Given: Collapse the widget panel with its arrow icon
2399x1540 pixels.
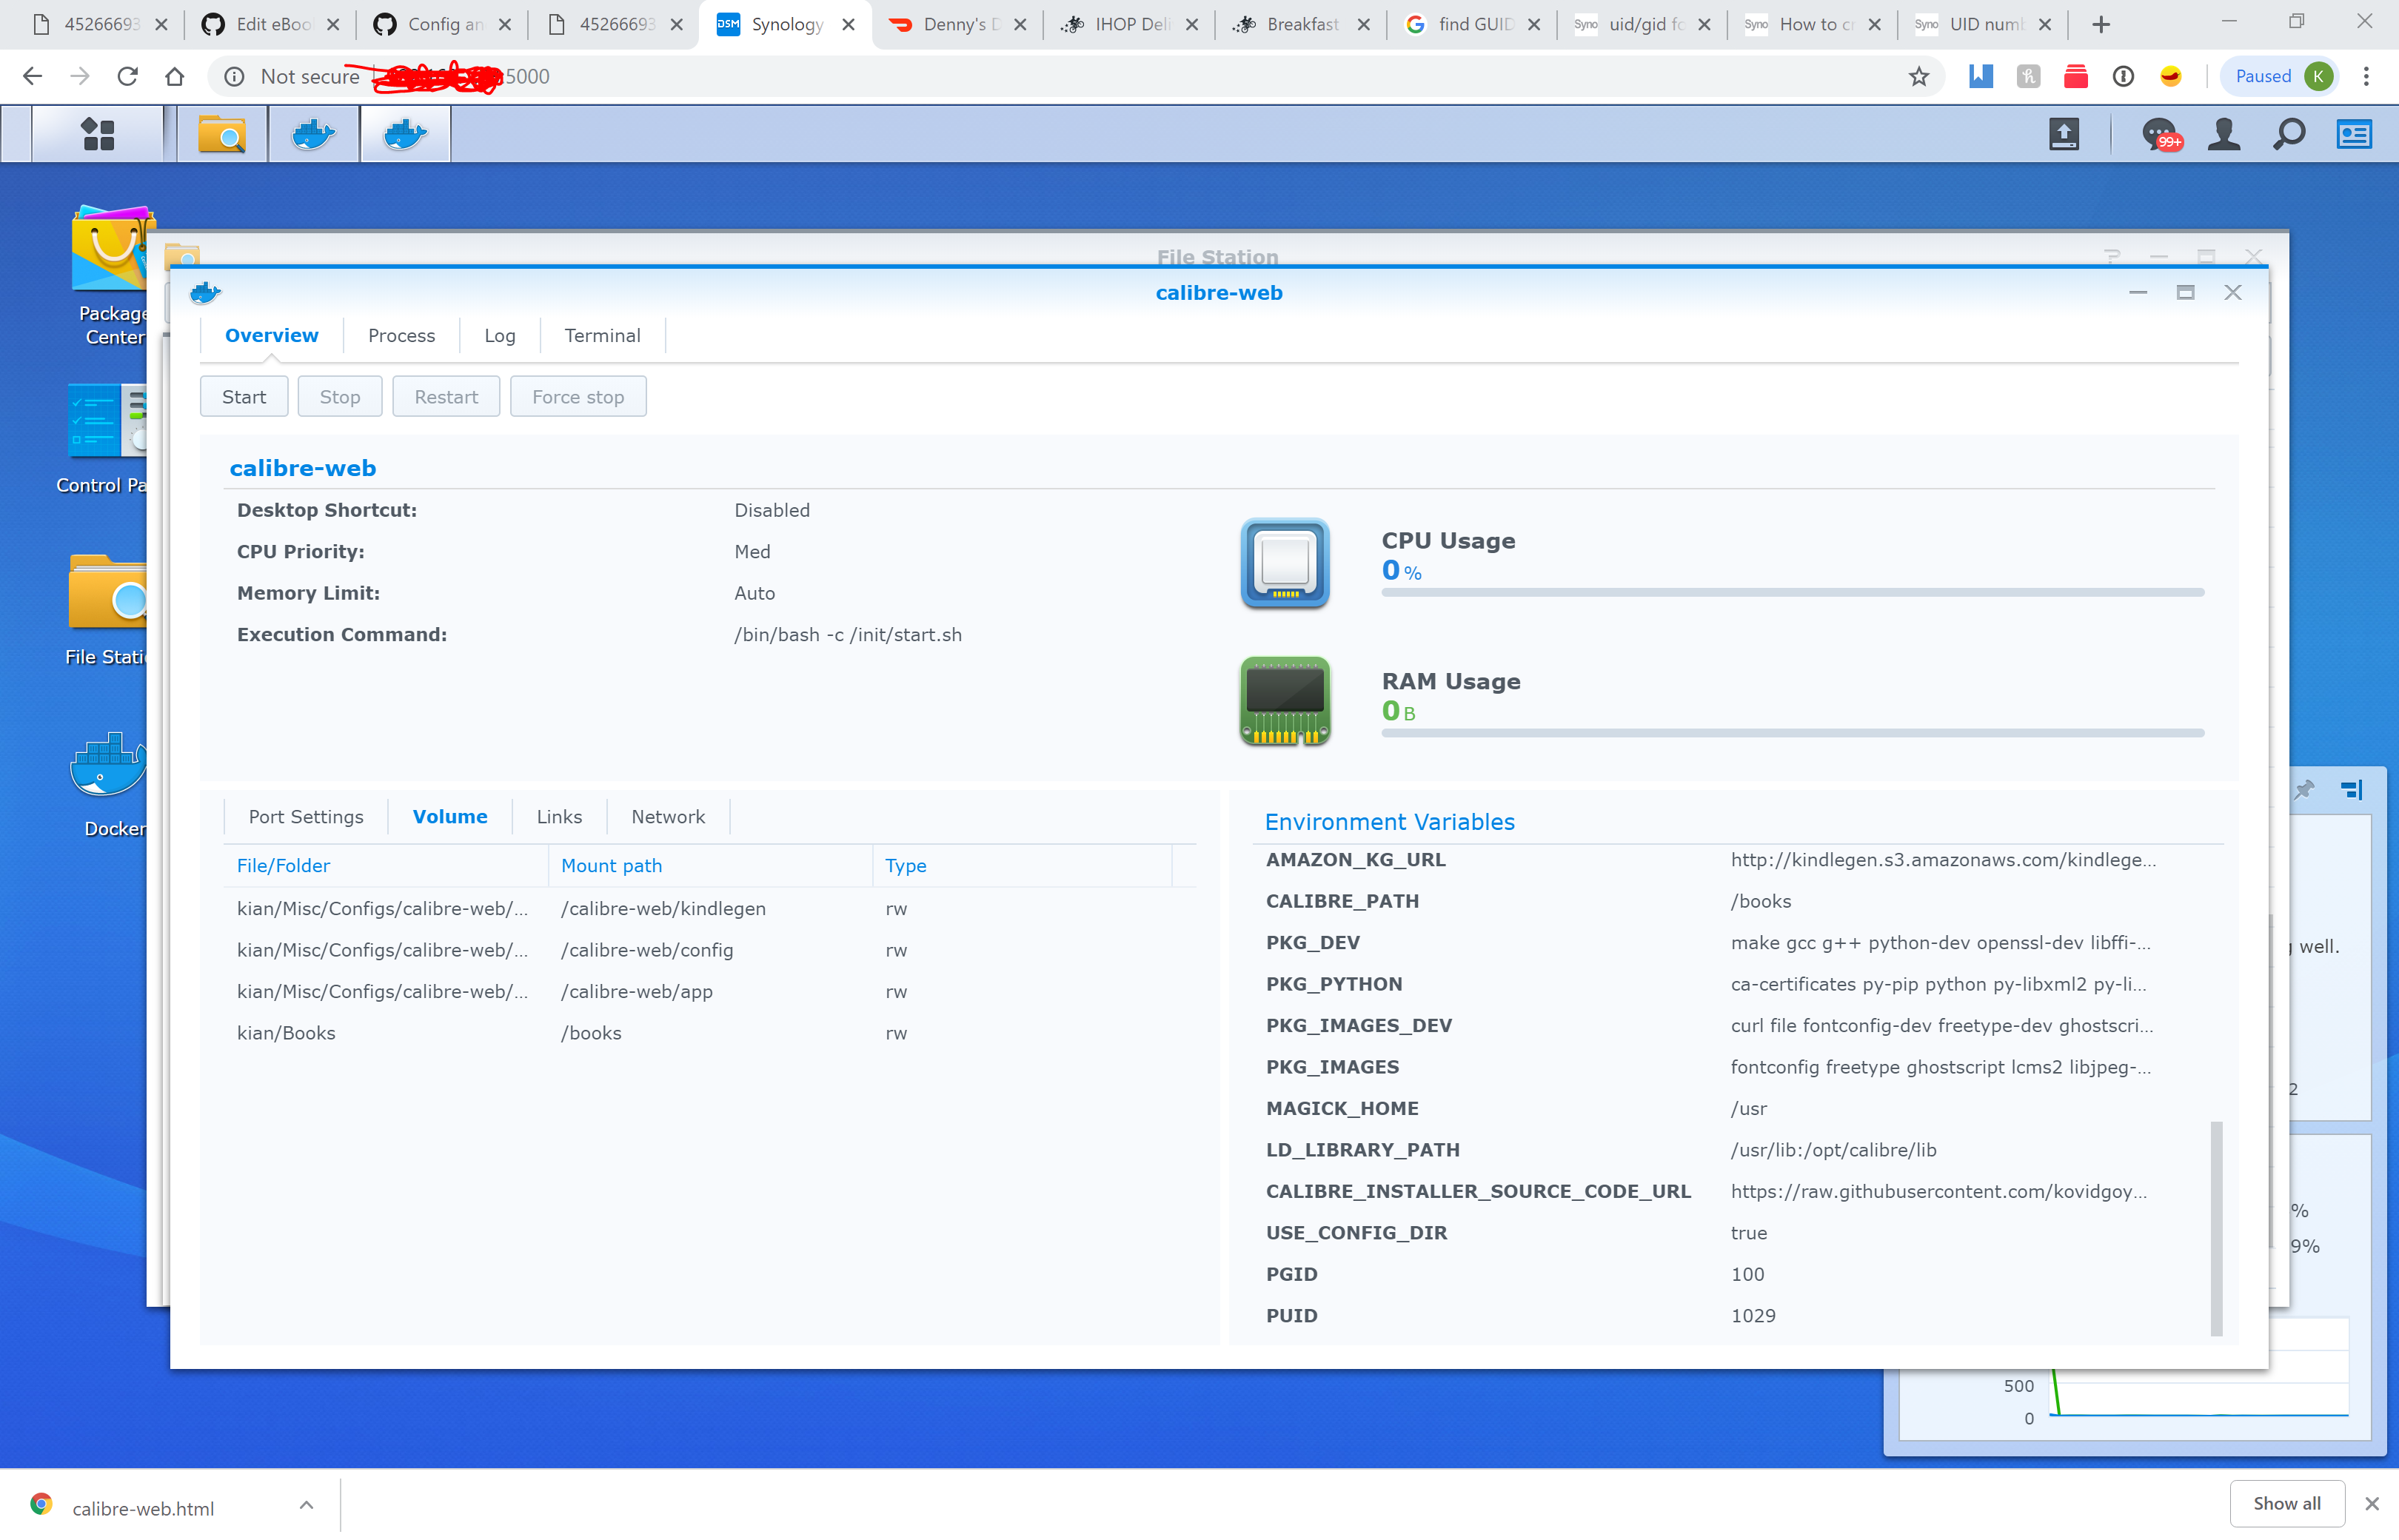Looking at the screenshot, I should (2351, 789).
